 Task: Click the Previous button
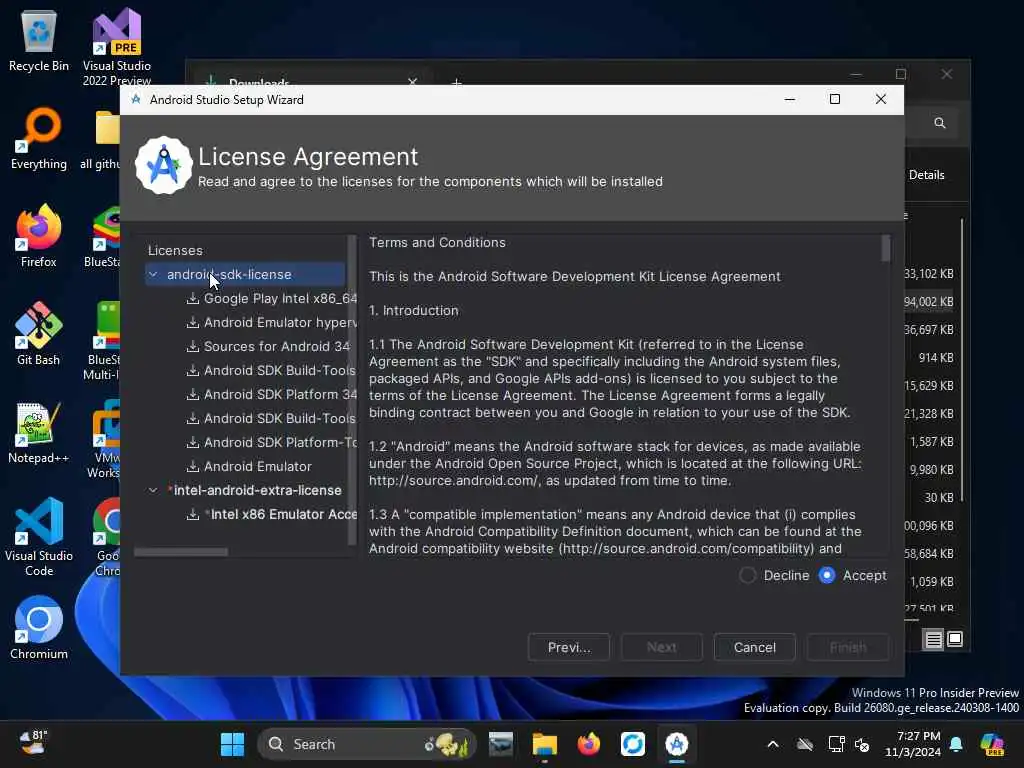pyautogui.click(x=569, y=647)
